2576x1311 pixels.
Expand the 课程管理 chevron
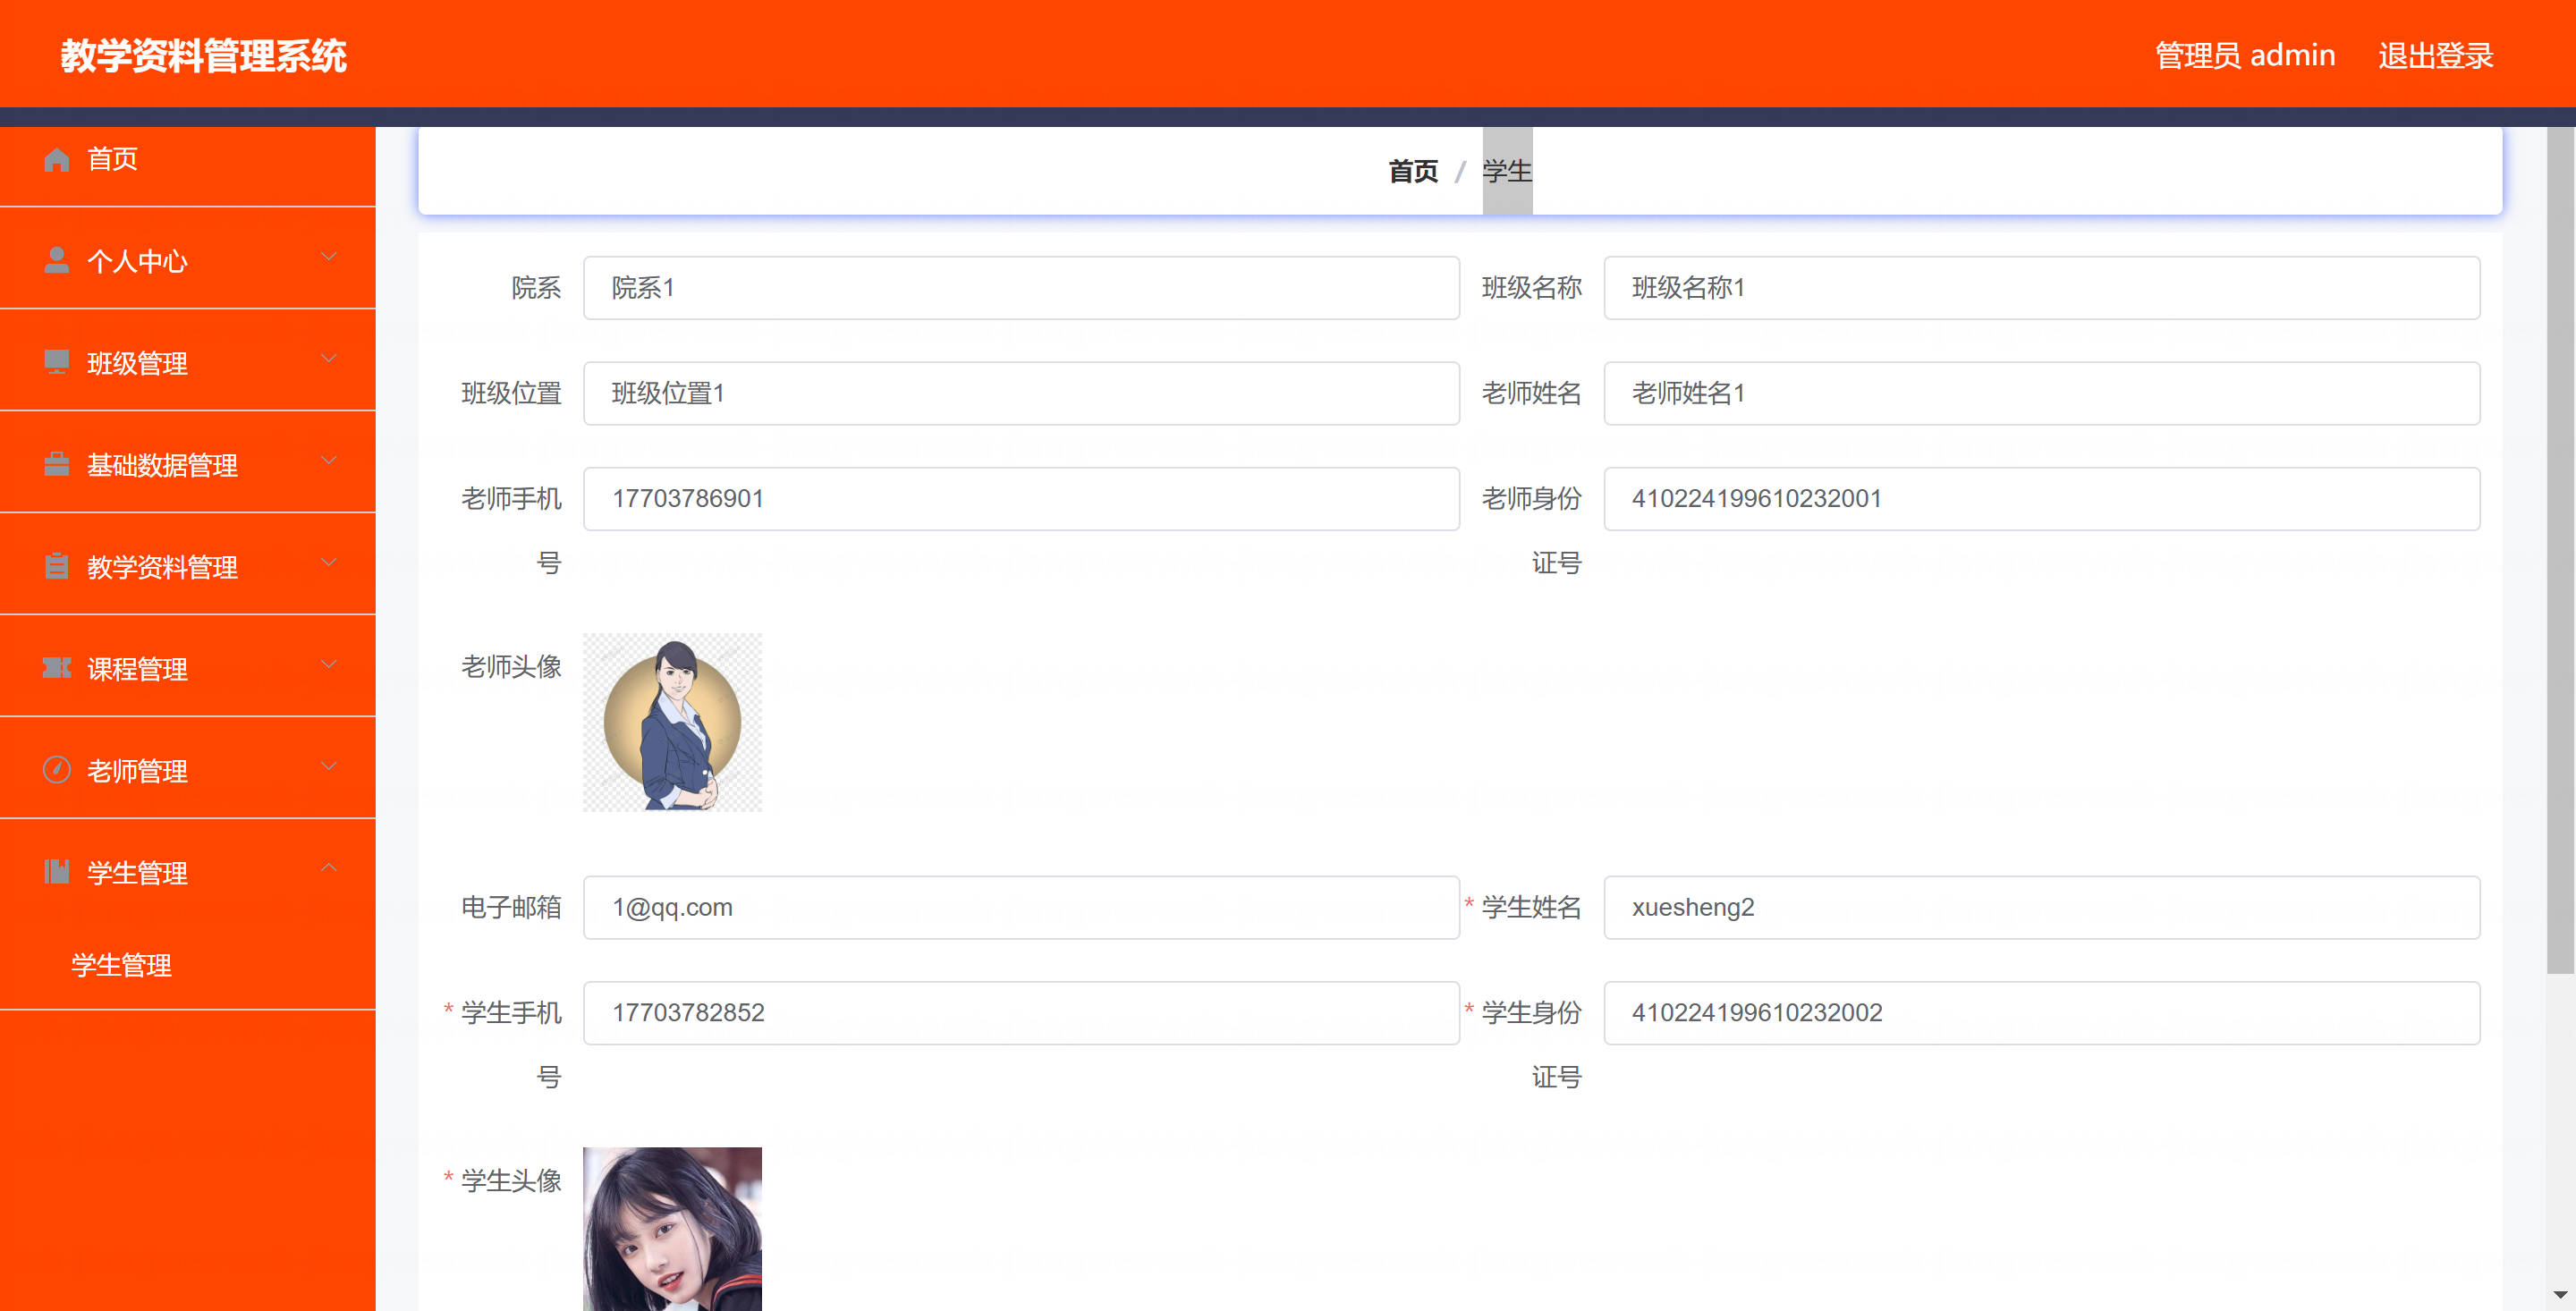coord(328,665)
